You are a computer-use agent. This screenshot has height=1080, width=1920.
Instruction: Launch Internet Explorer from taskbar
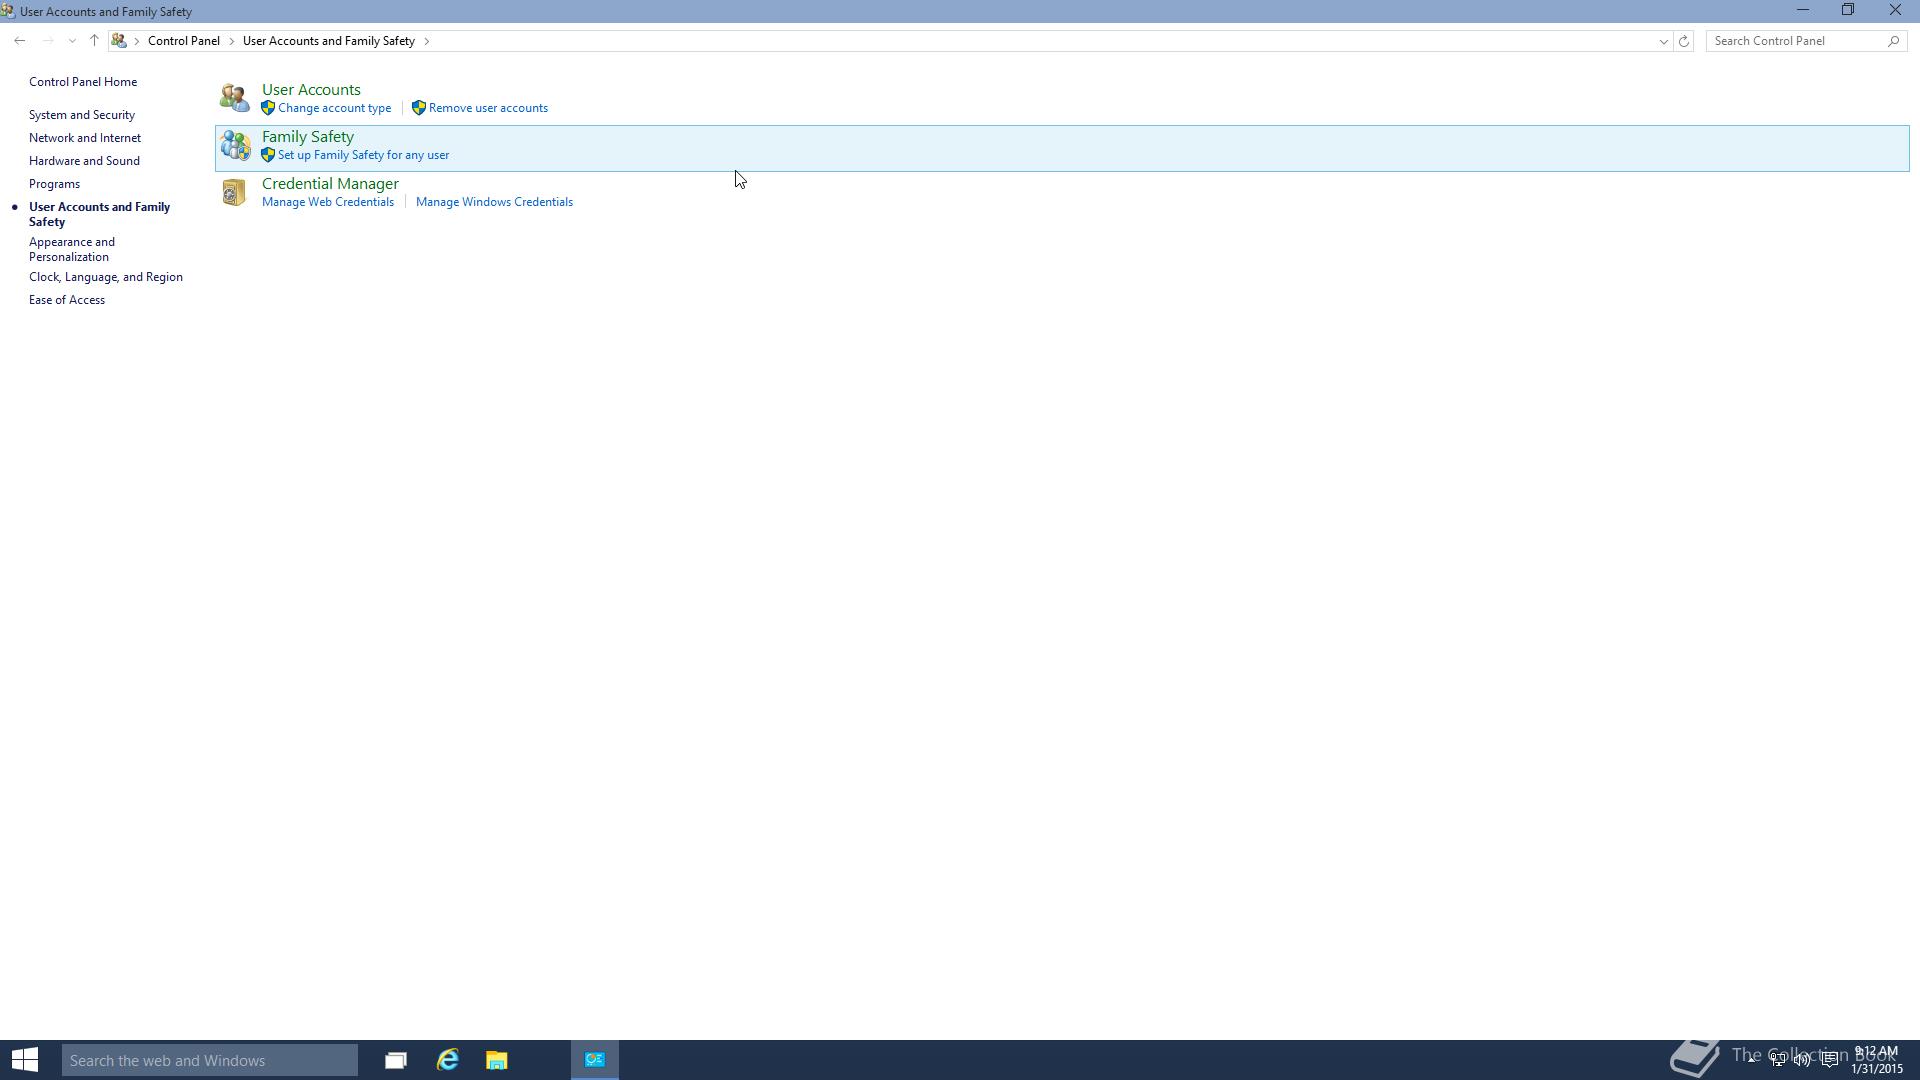447,1060
